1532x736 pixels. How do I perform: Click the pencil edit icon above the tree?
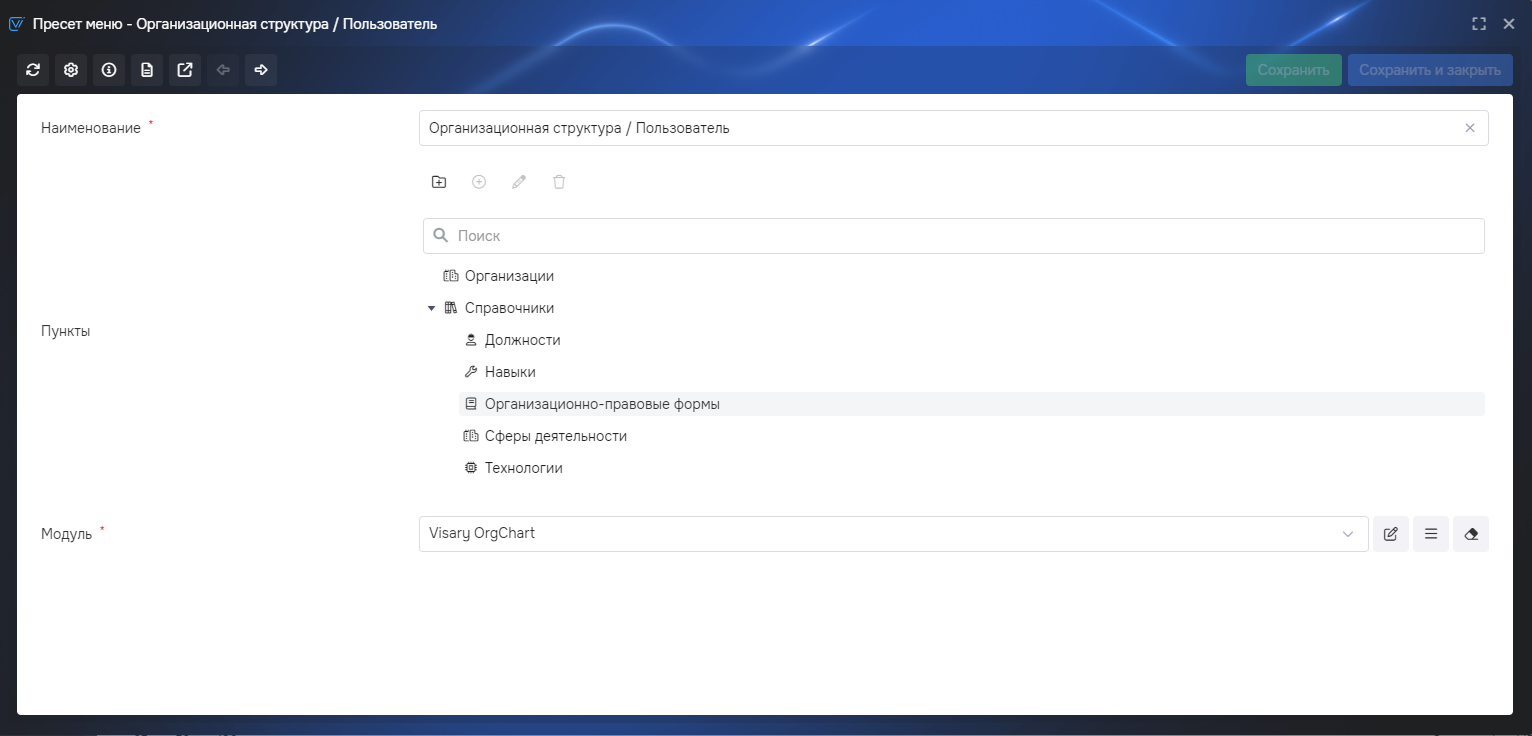click(x=519, y=182)
